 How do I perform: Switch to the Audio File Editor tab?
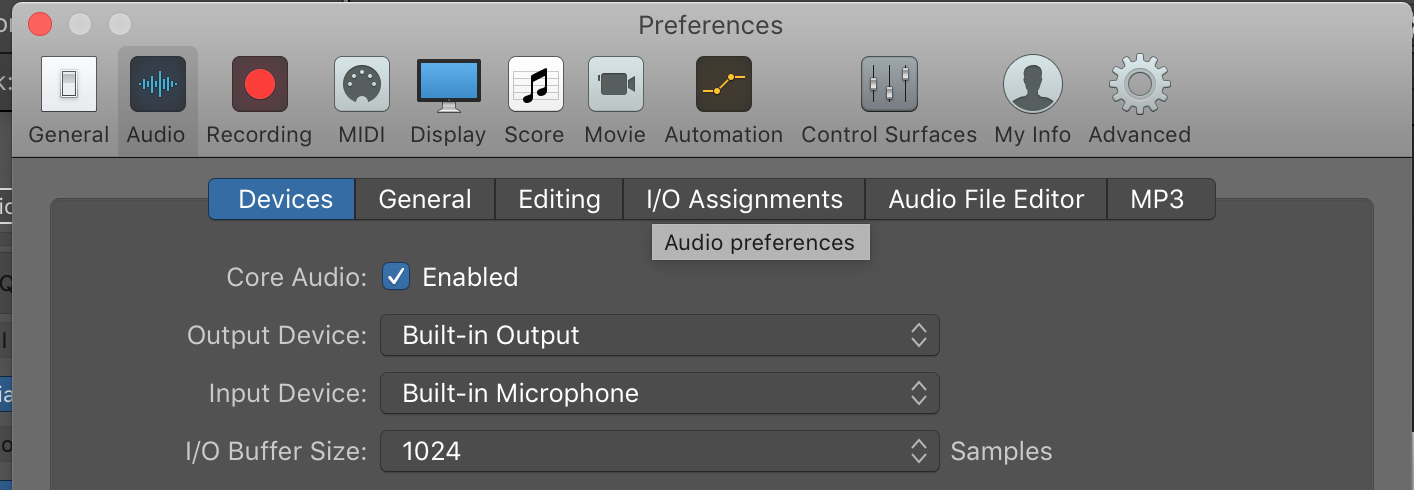986,199
